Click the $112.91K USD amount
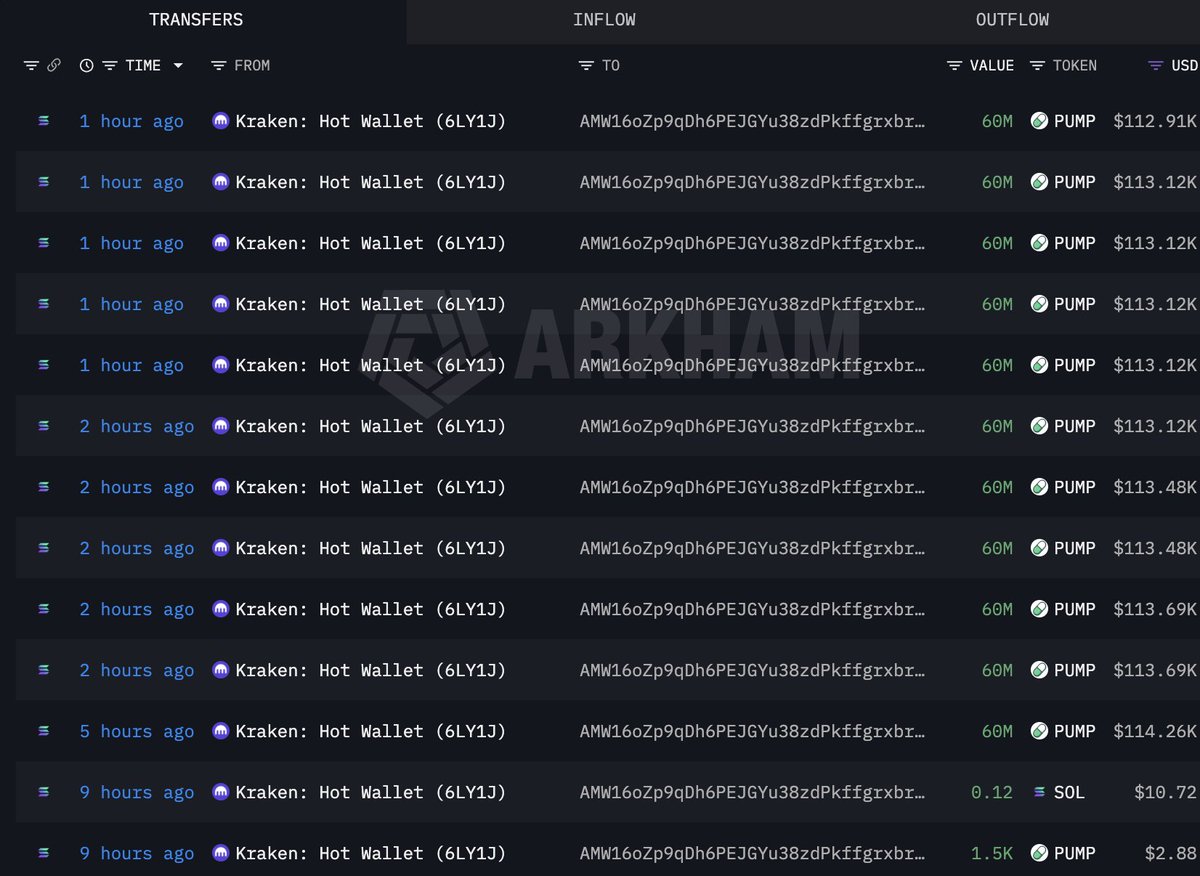 click(x=1155, y=121)
